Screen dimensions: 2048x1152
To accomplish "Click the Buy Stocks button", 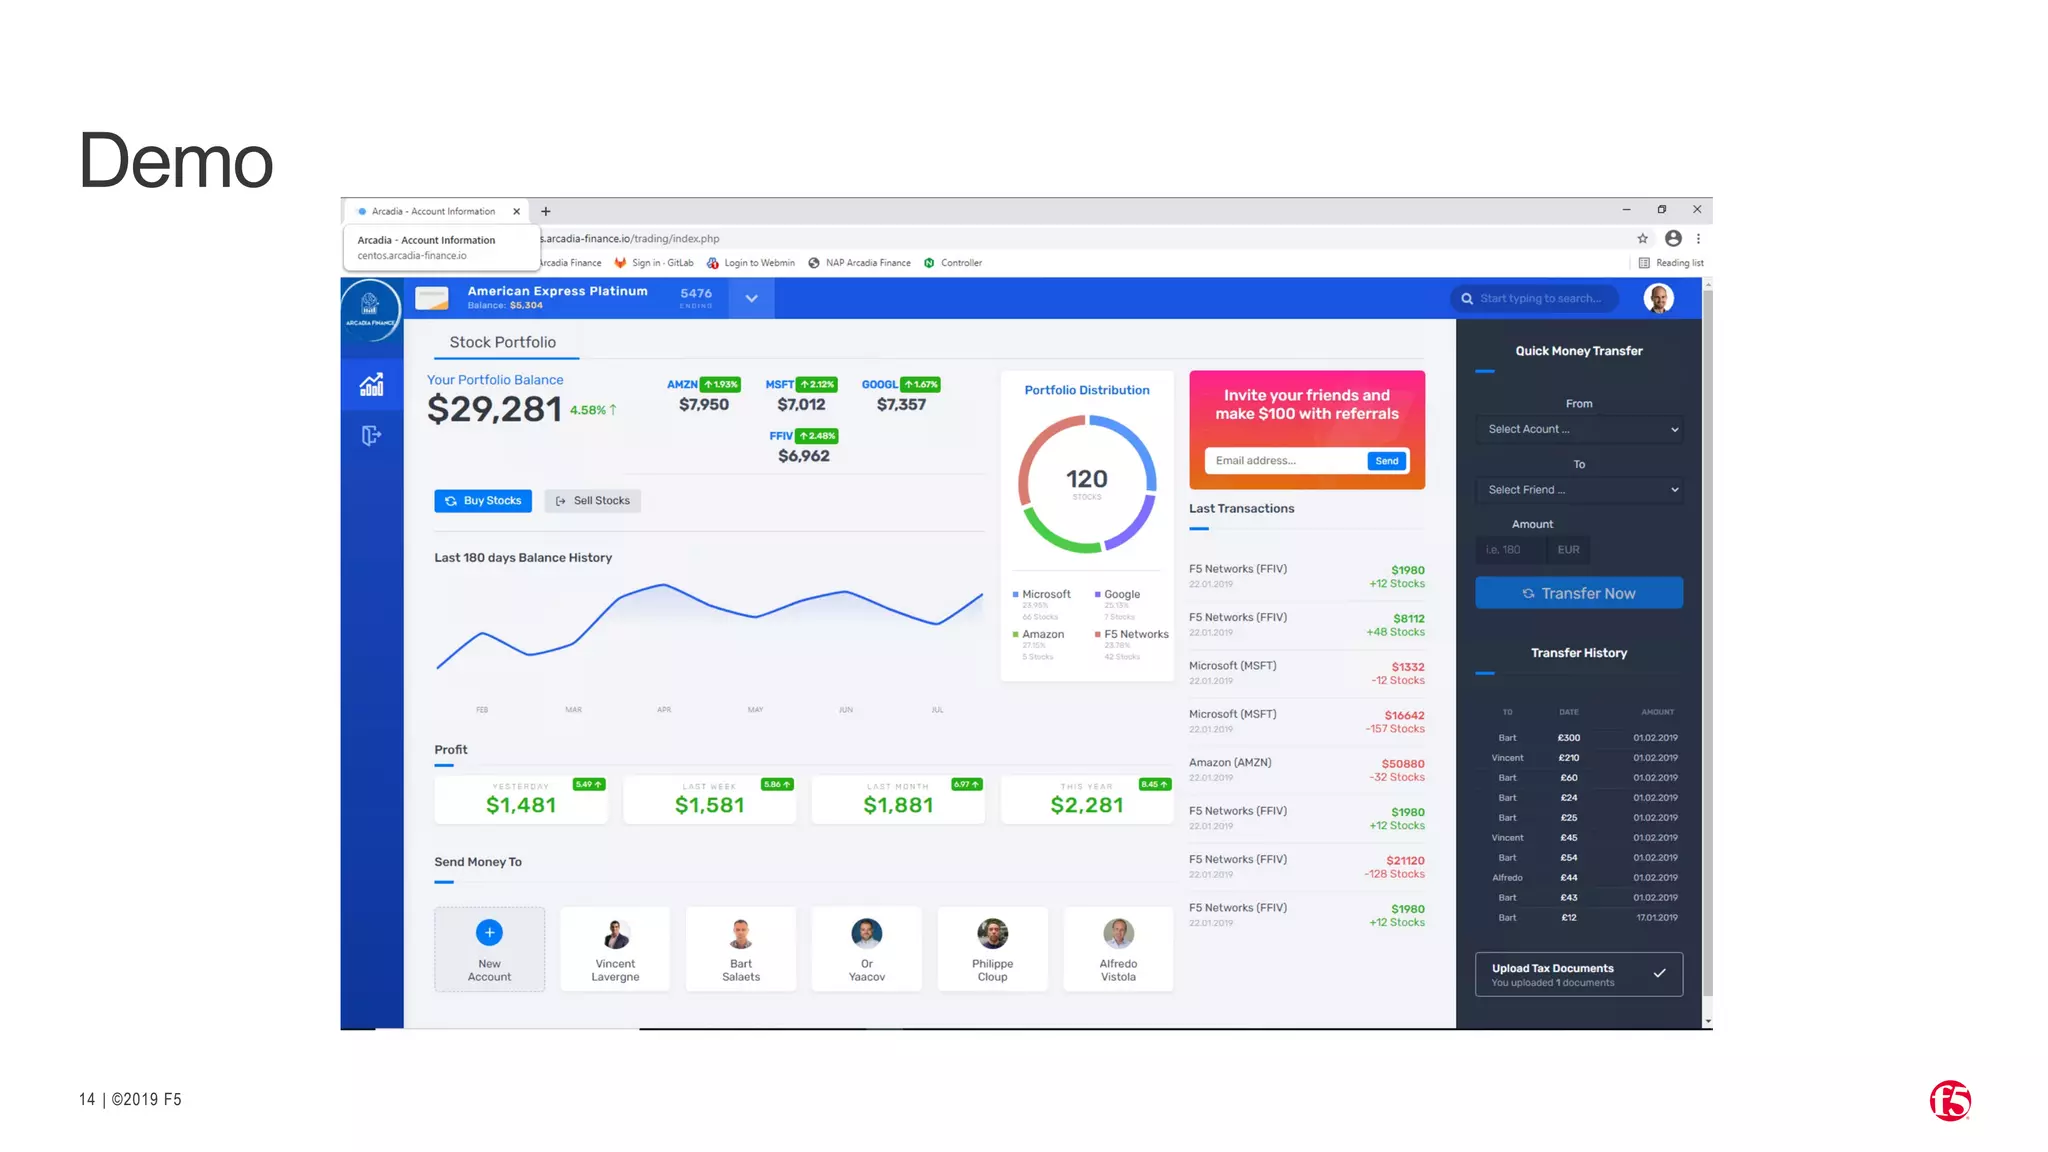I will tap(483, 501).
